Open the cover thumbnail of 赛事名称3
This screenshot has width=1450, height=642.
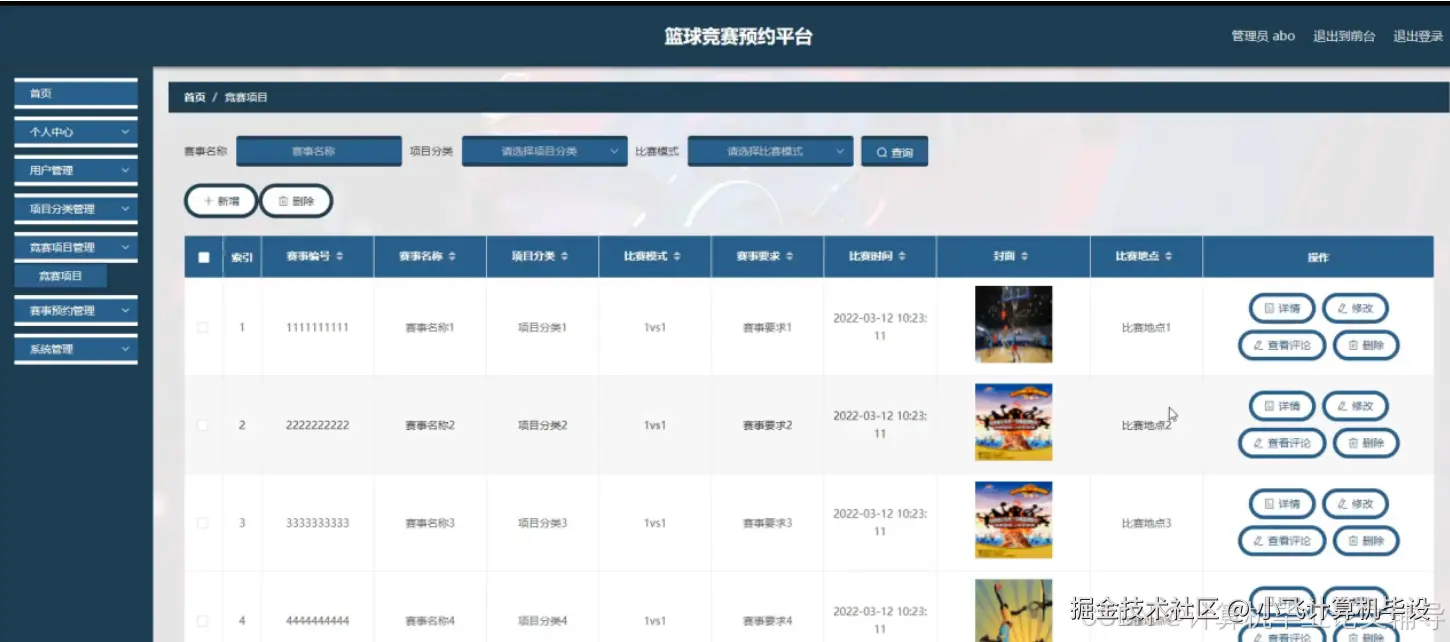(1013, 520)
